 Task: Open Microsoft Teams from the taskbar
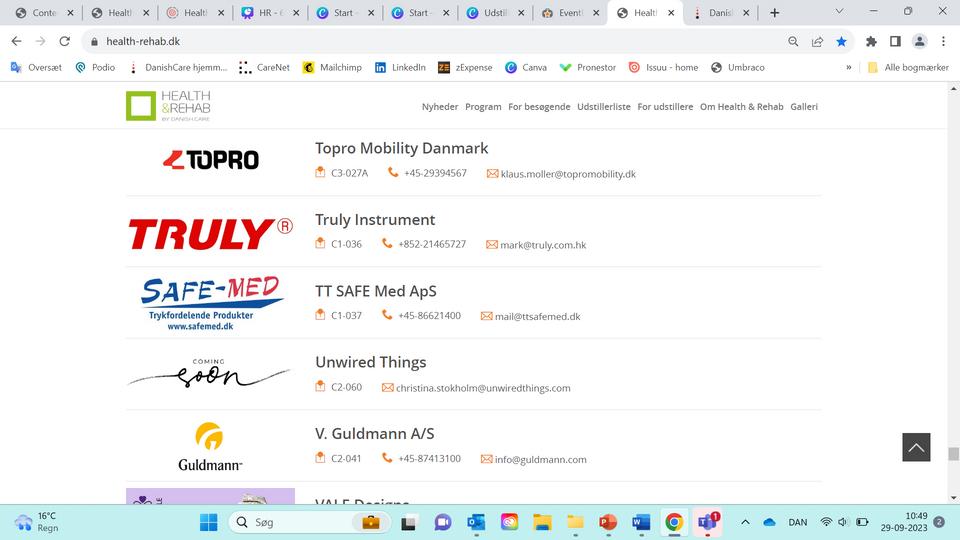708,522
